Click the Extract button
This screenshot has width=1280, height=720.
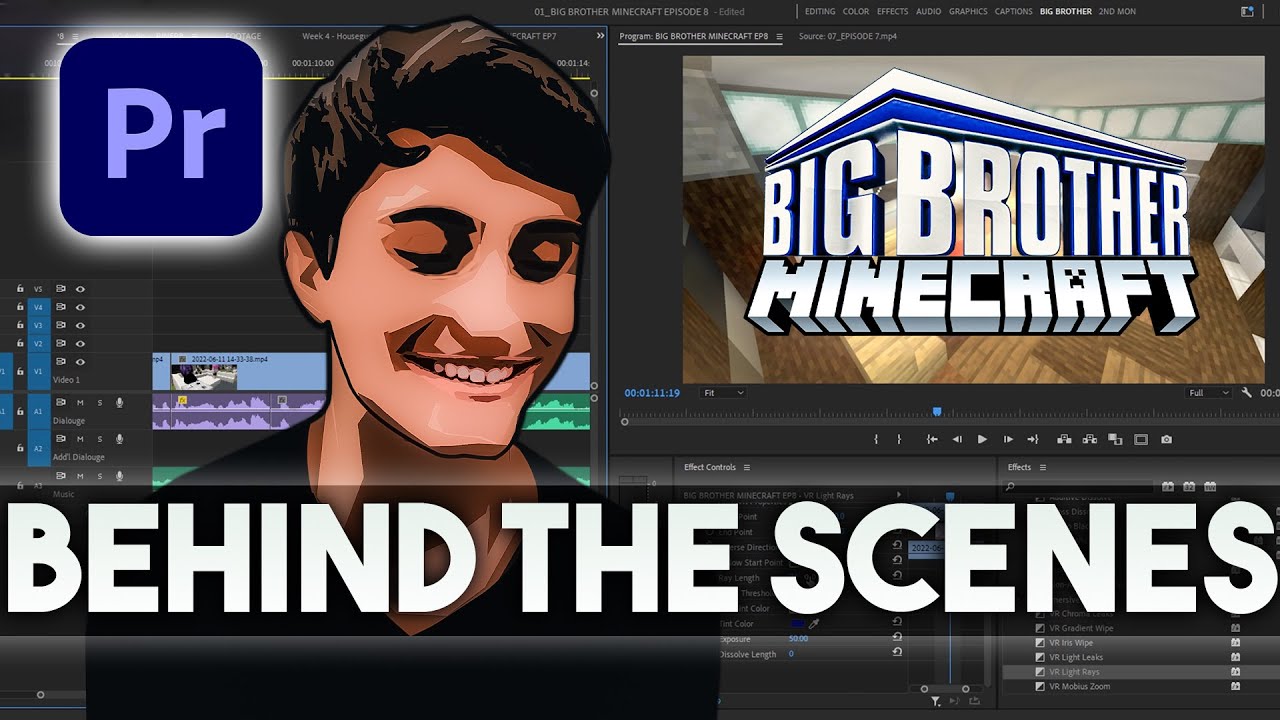[1090, 439]
